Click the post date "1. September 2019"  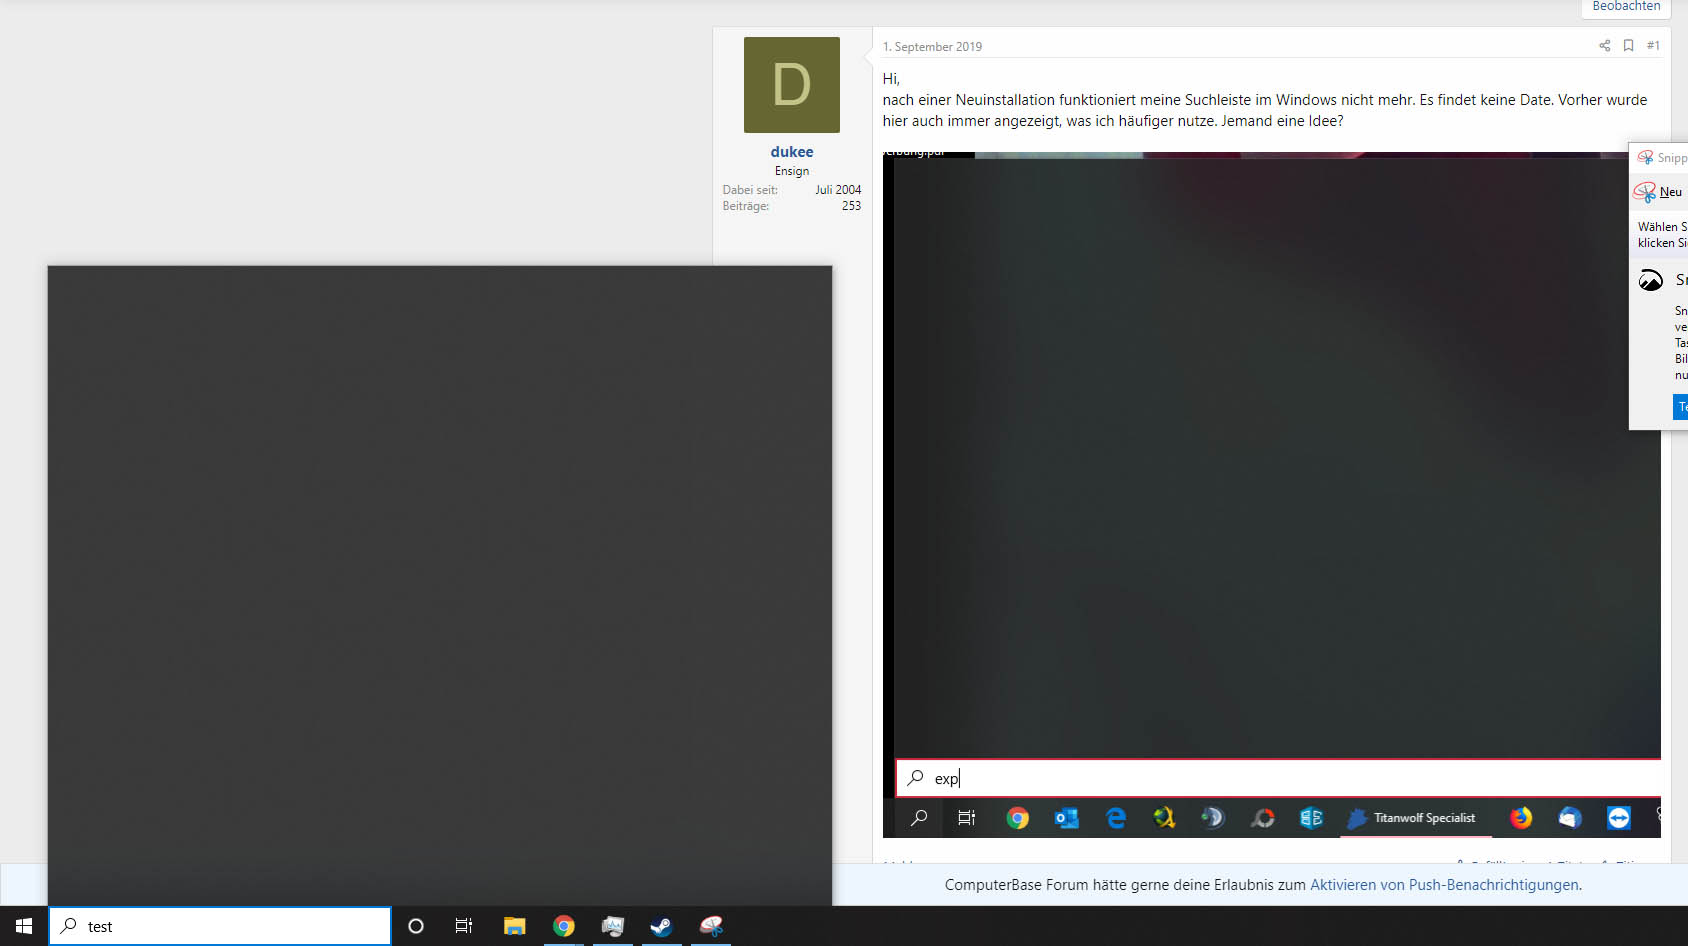932,47
